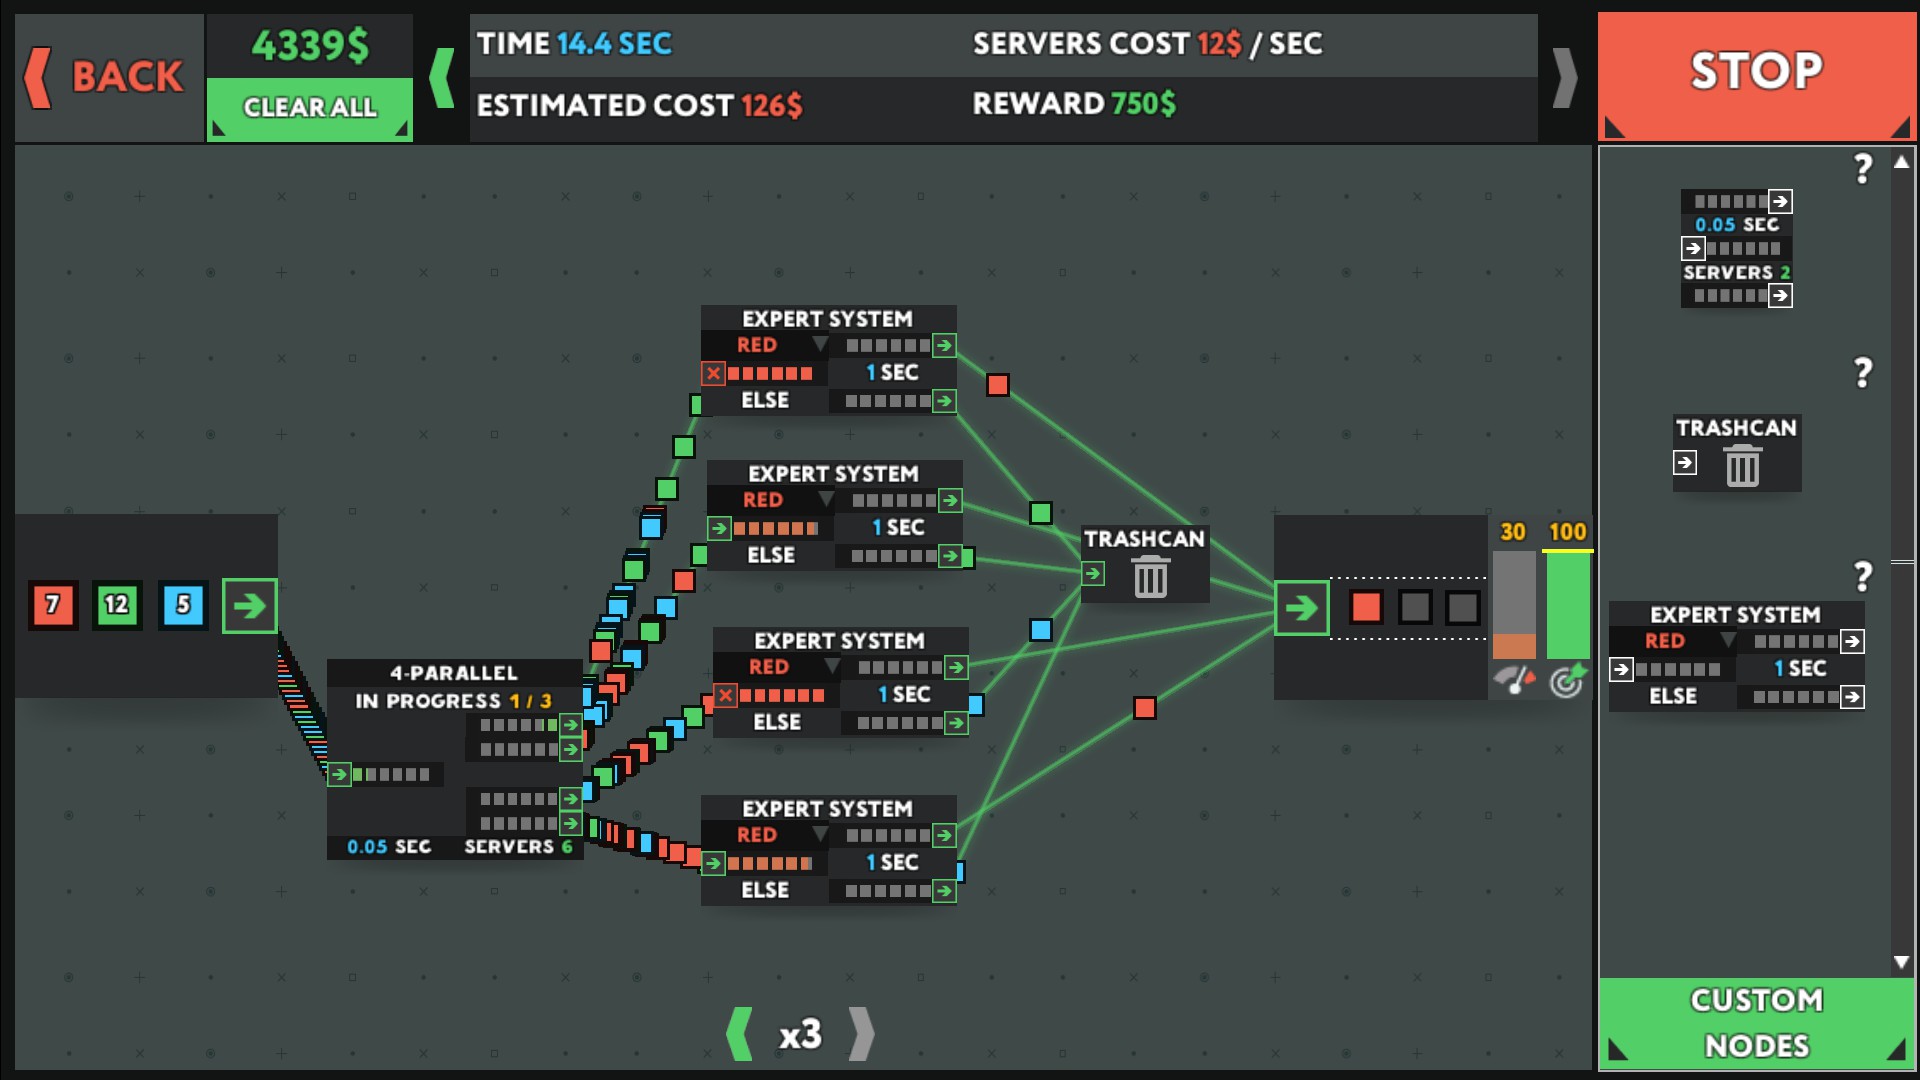Click the BACK button

click(108, 77)
